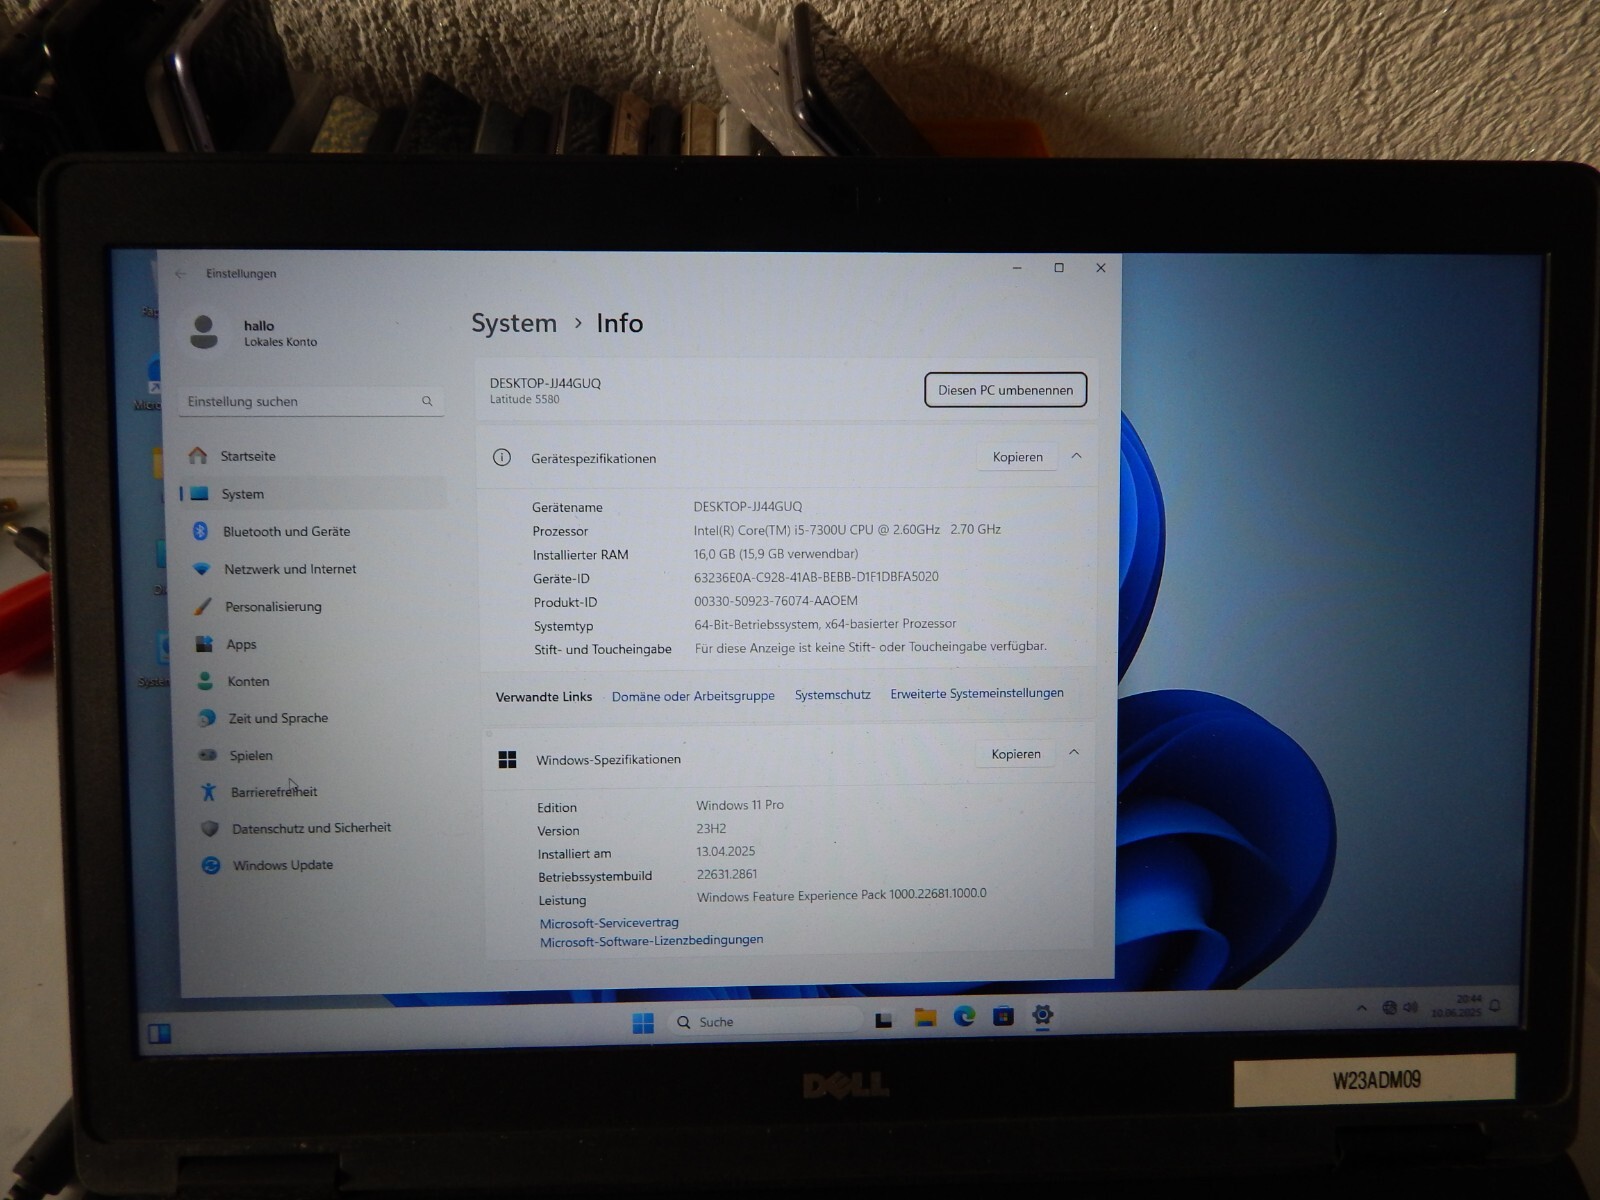Select the Produkt-ID value 00330-50923-76074-AAOEM
1600x1200 pixels.
click(776, 601)
